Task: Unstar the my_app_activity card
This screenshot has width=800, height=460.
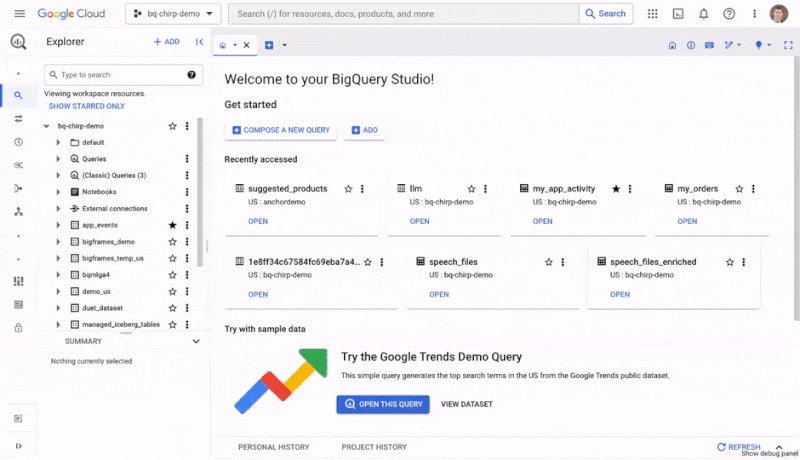Action: pos(616,189)
